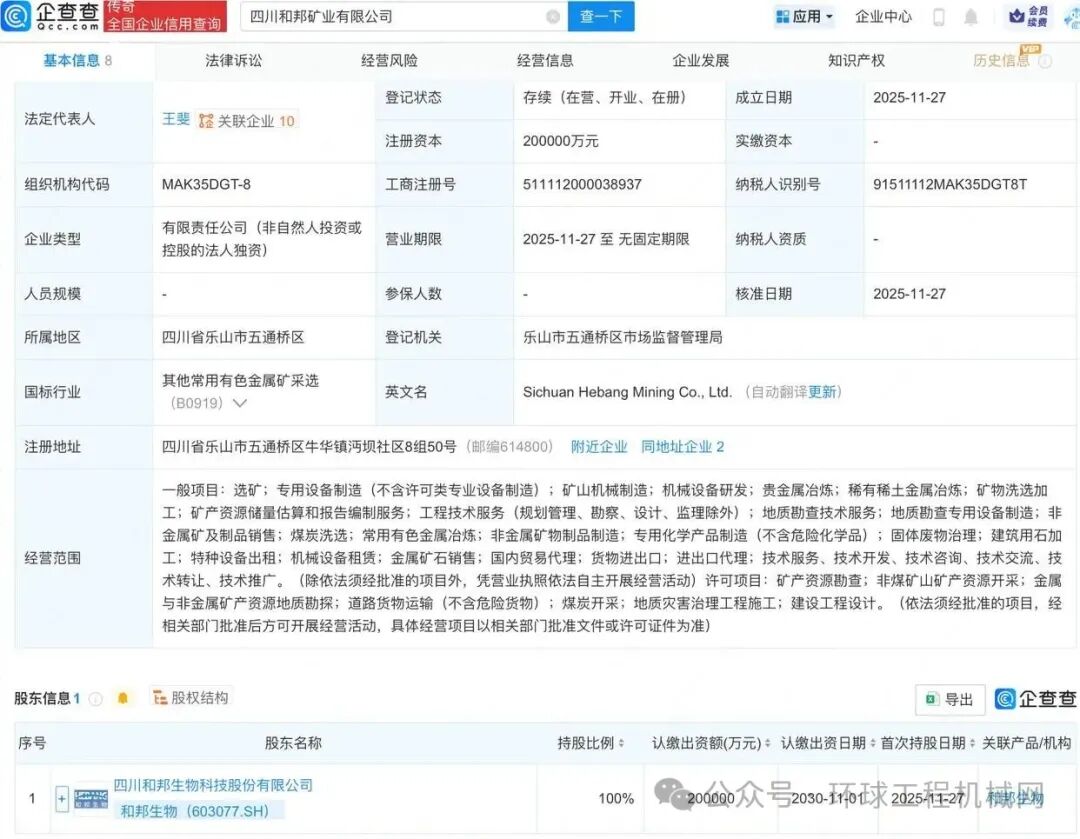This screenshot has height=839, width=1080.
Task: Click the Qcc.com logo icon
Action: click(x=16, y=16)
